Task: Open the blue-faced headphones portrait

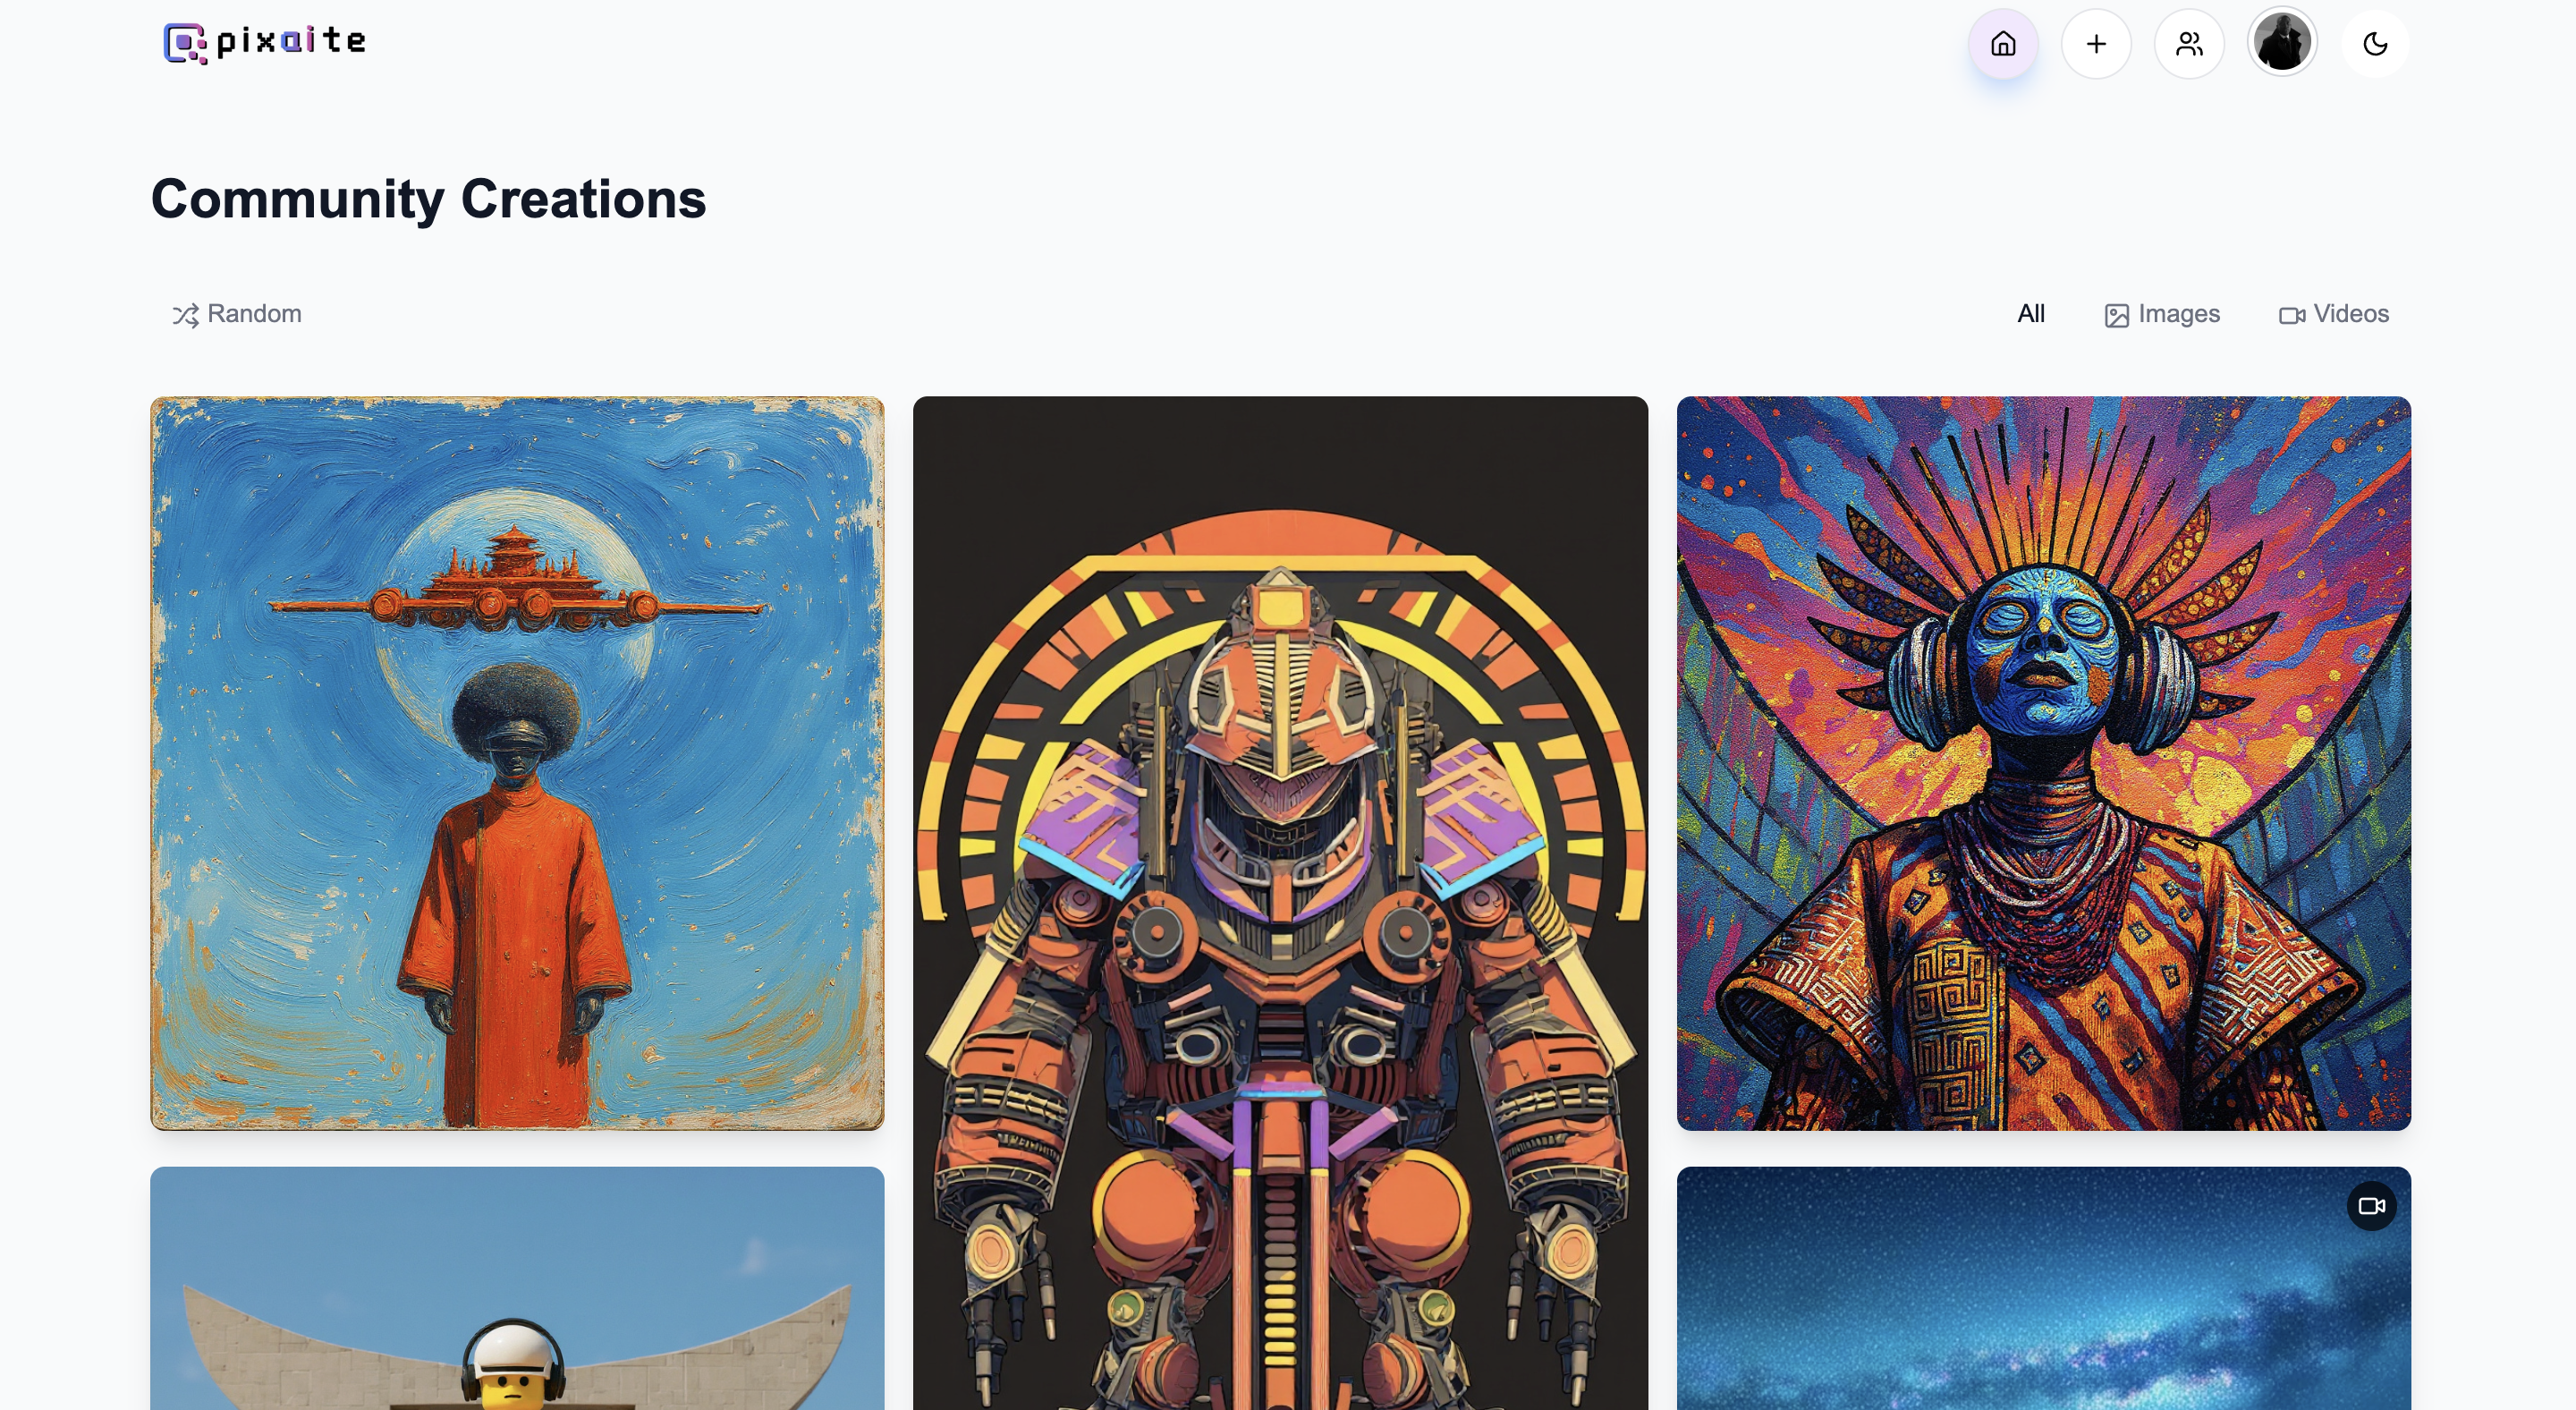Action: tap(2043, 763)
